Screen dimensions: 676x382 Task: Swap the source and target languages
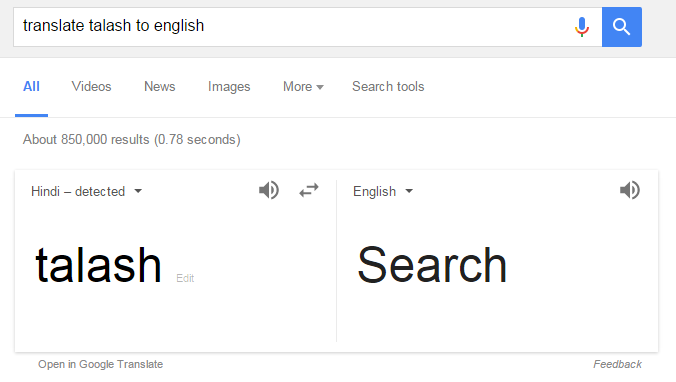[309, 190]
